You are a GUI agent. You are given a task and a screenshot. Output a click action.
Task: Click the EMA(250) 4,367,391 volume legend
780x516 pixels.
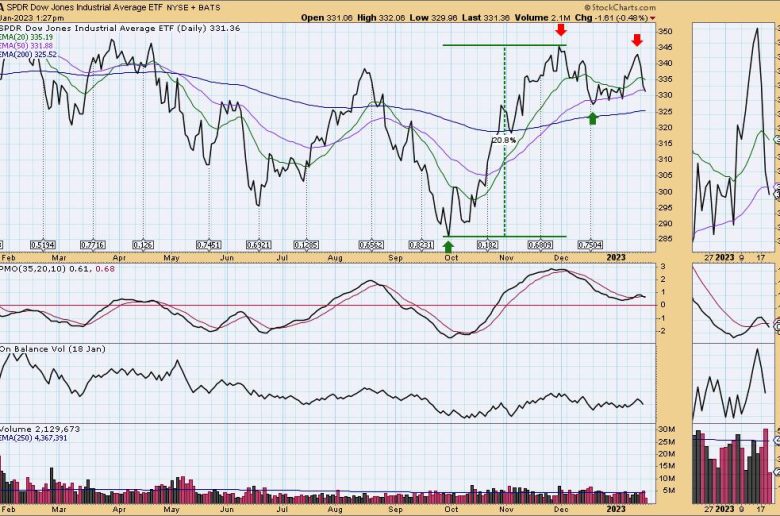click(x=33, y=438)
